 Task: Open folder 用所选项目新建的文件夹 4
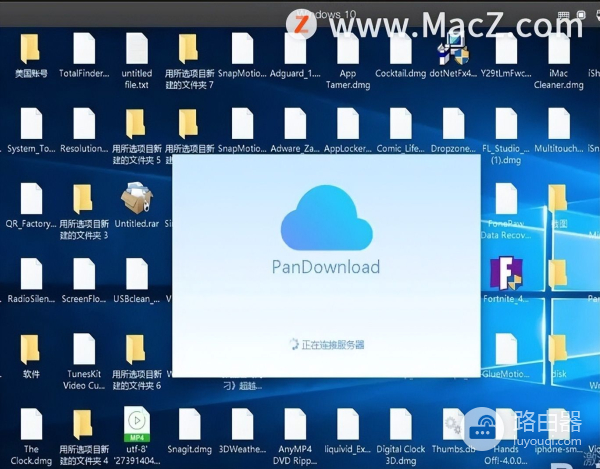83,424
